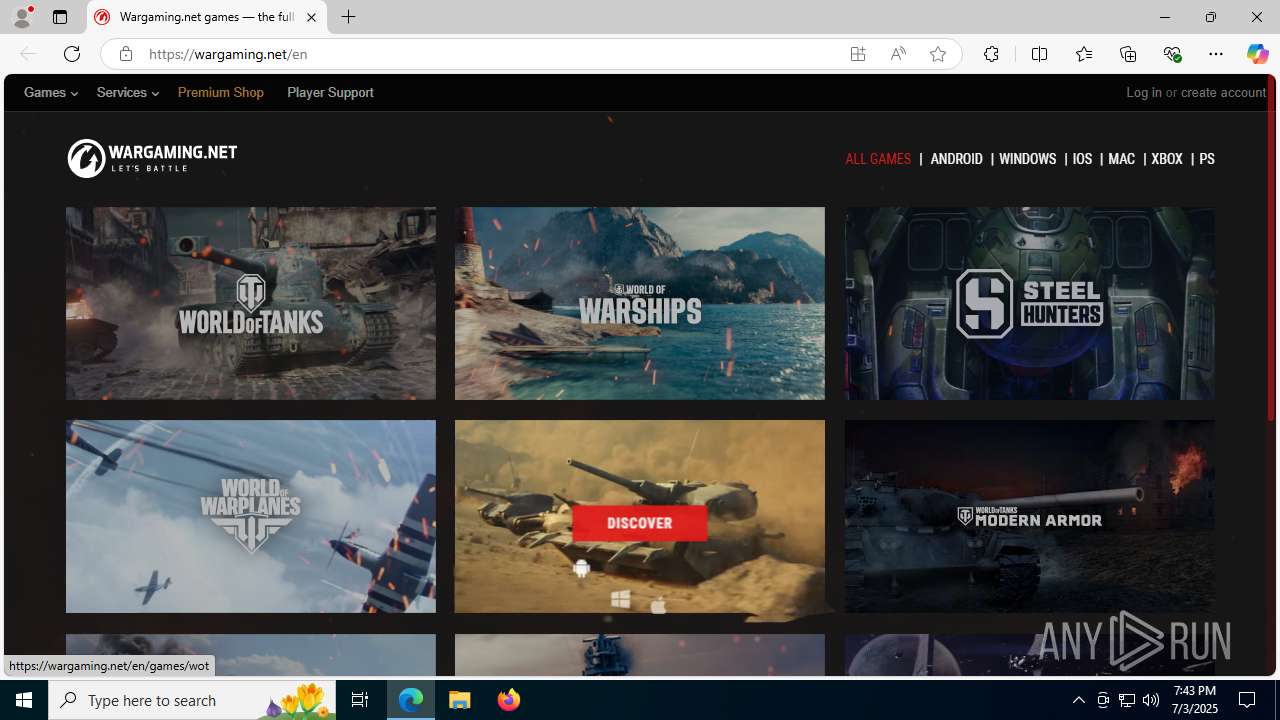The height and width of the screenshot is (720, 1280).
Task: Open Edge Settings and more menu
Action: click(1216, 54)
